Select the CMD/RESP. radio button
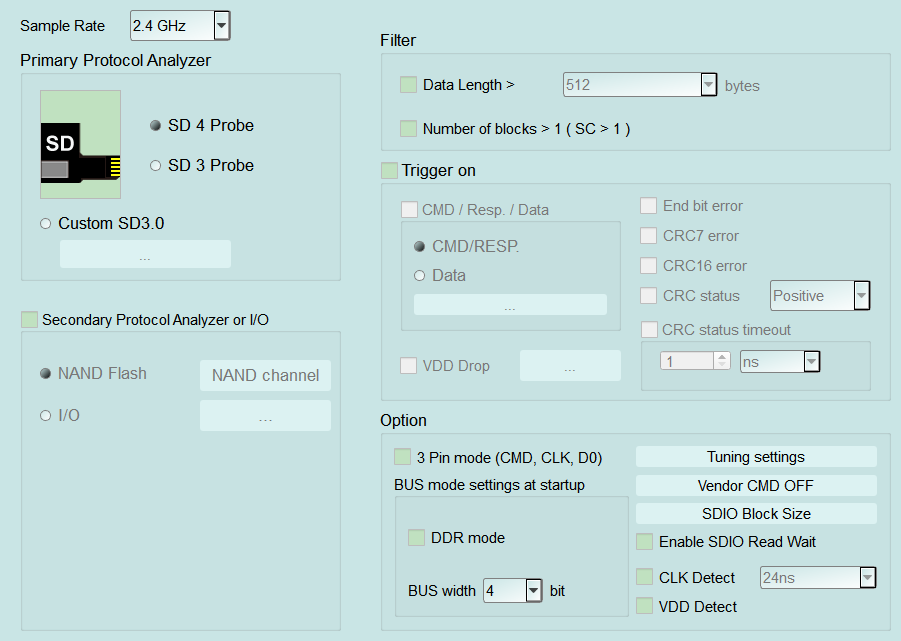 tap(419, 246)
